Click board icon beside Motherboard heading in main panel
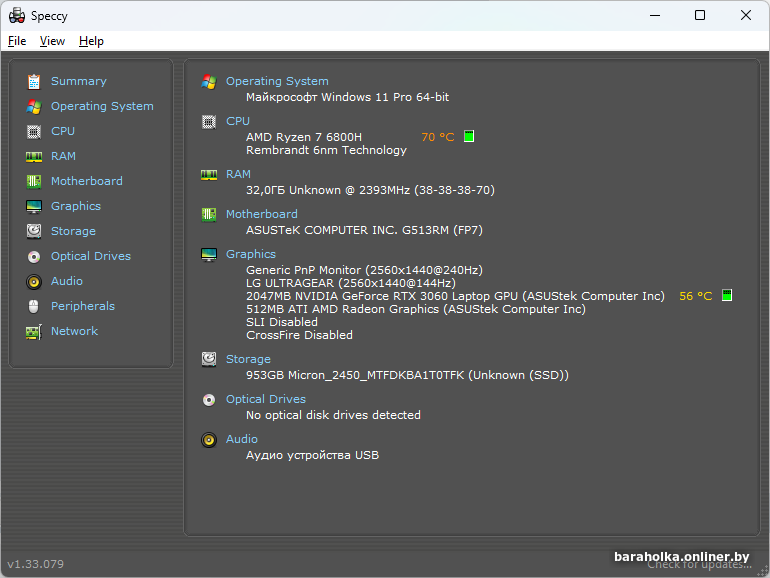770x578 pixels. coord(209,215)
